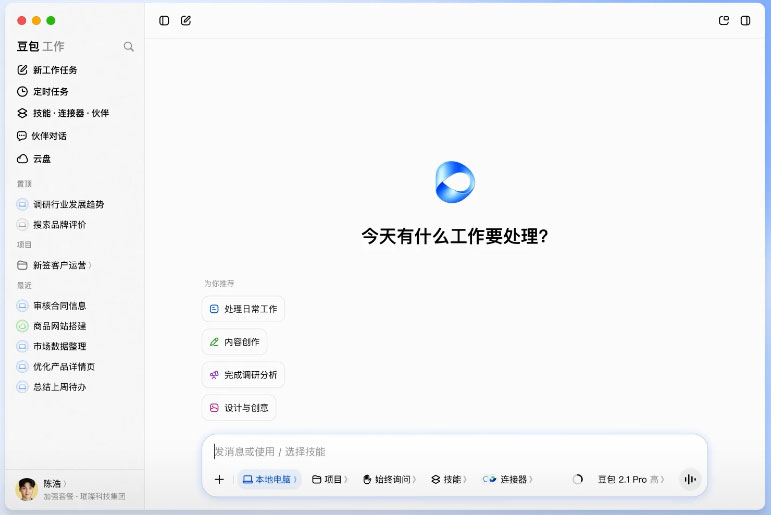The height and width of the screenshot is (515, 771).
Task: Select suggestion 设计与创意
Action: tap(239, 408)
